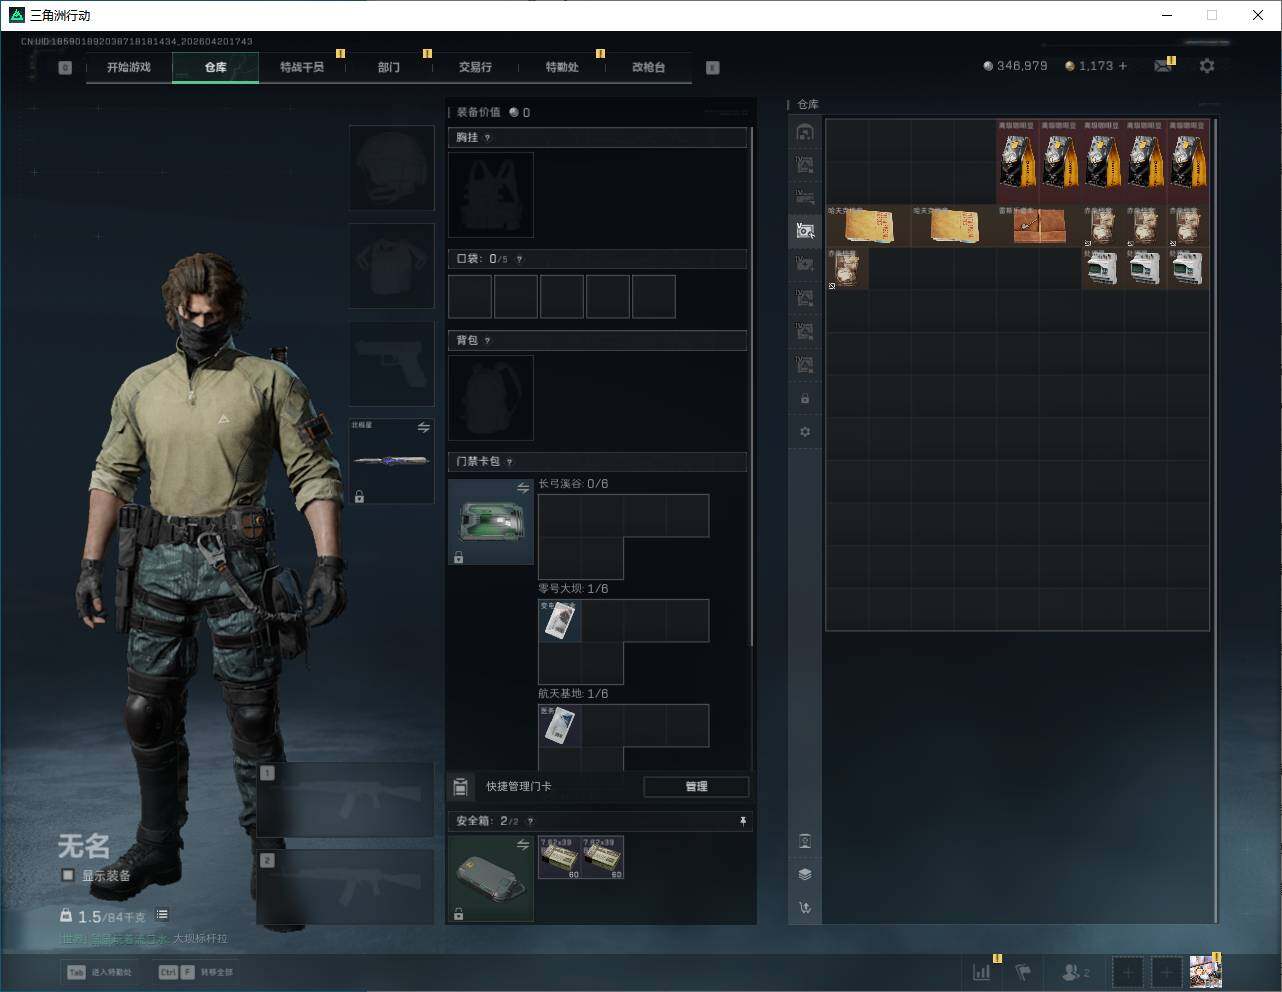The height and width of the screenshot is (992, 1282).
Task: Switch to the 特战干员 tab
Action: point(302,67)
